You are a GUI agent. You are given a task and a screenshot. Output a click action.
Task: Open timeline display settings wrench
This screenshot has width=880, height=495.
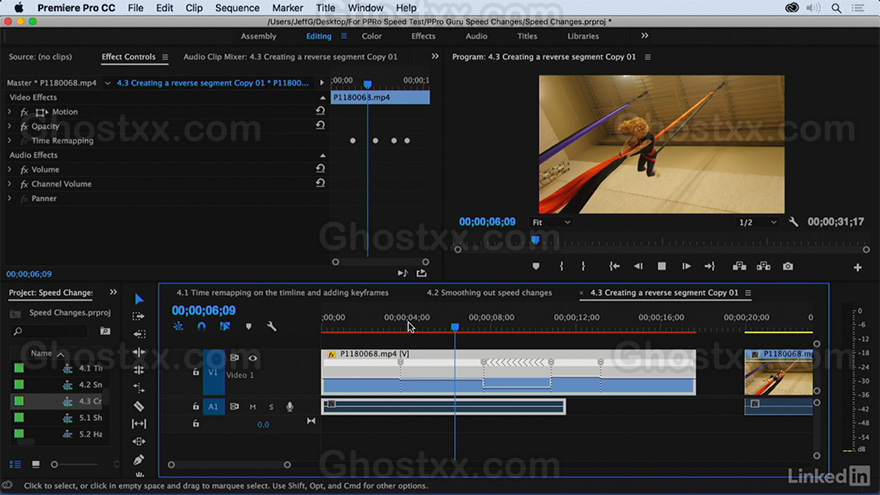tap(272, 326)
